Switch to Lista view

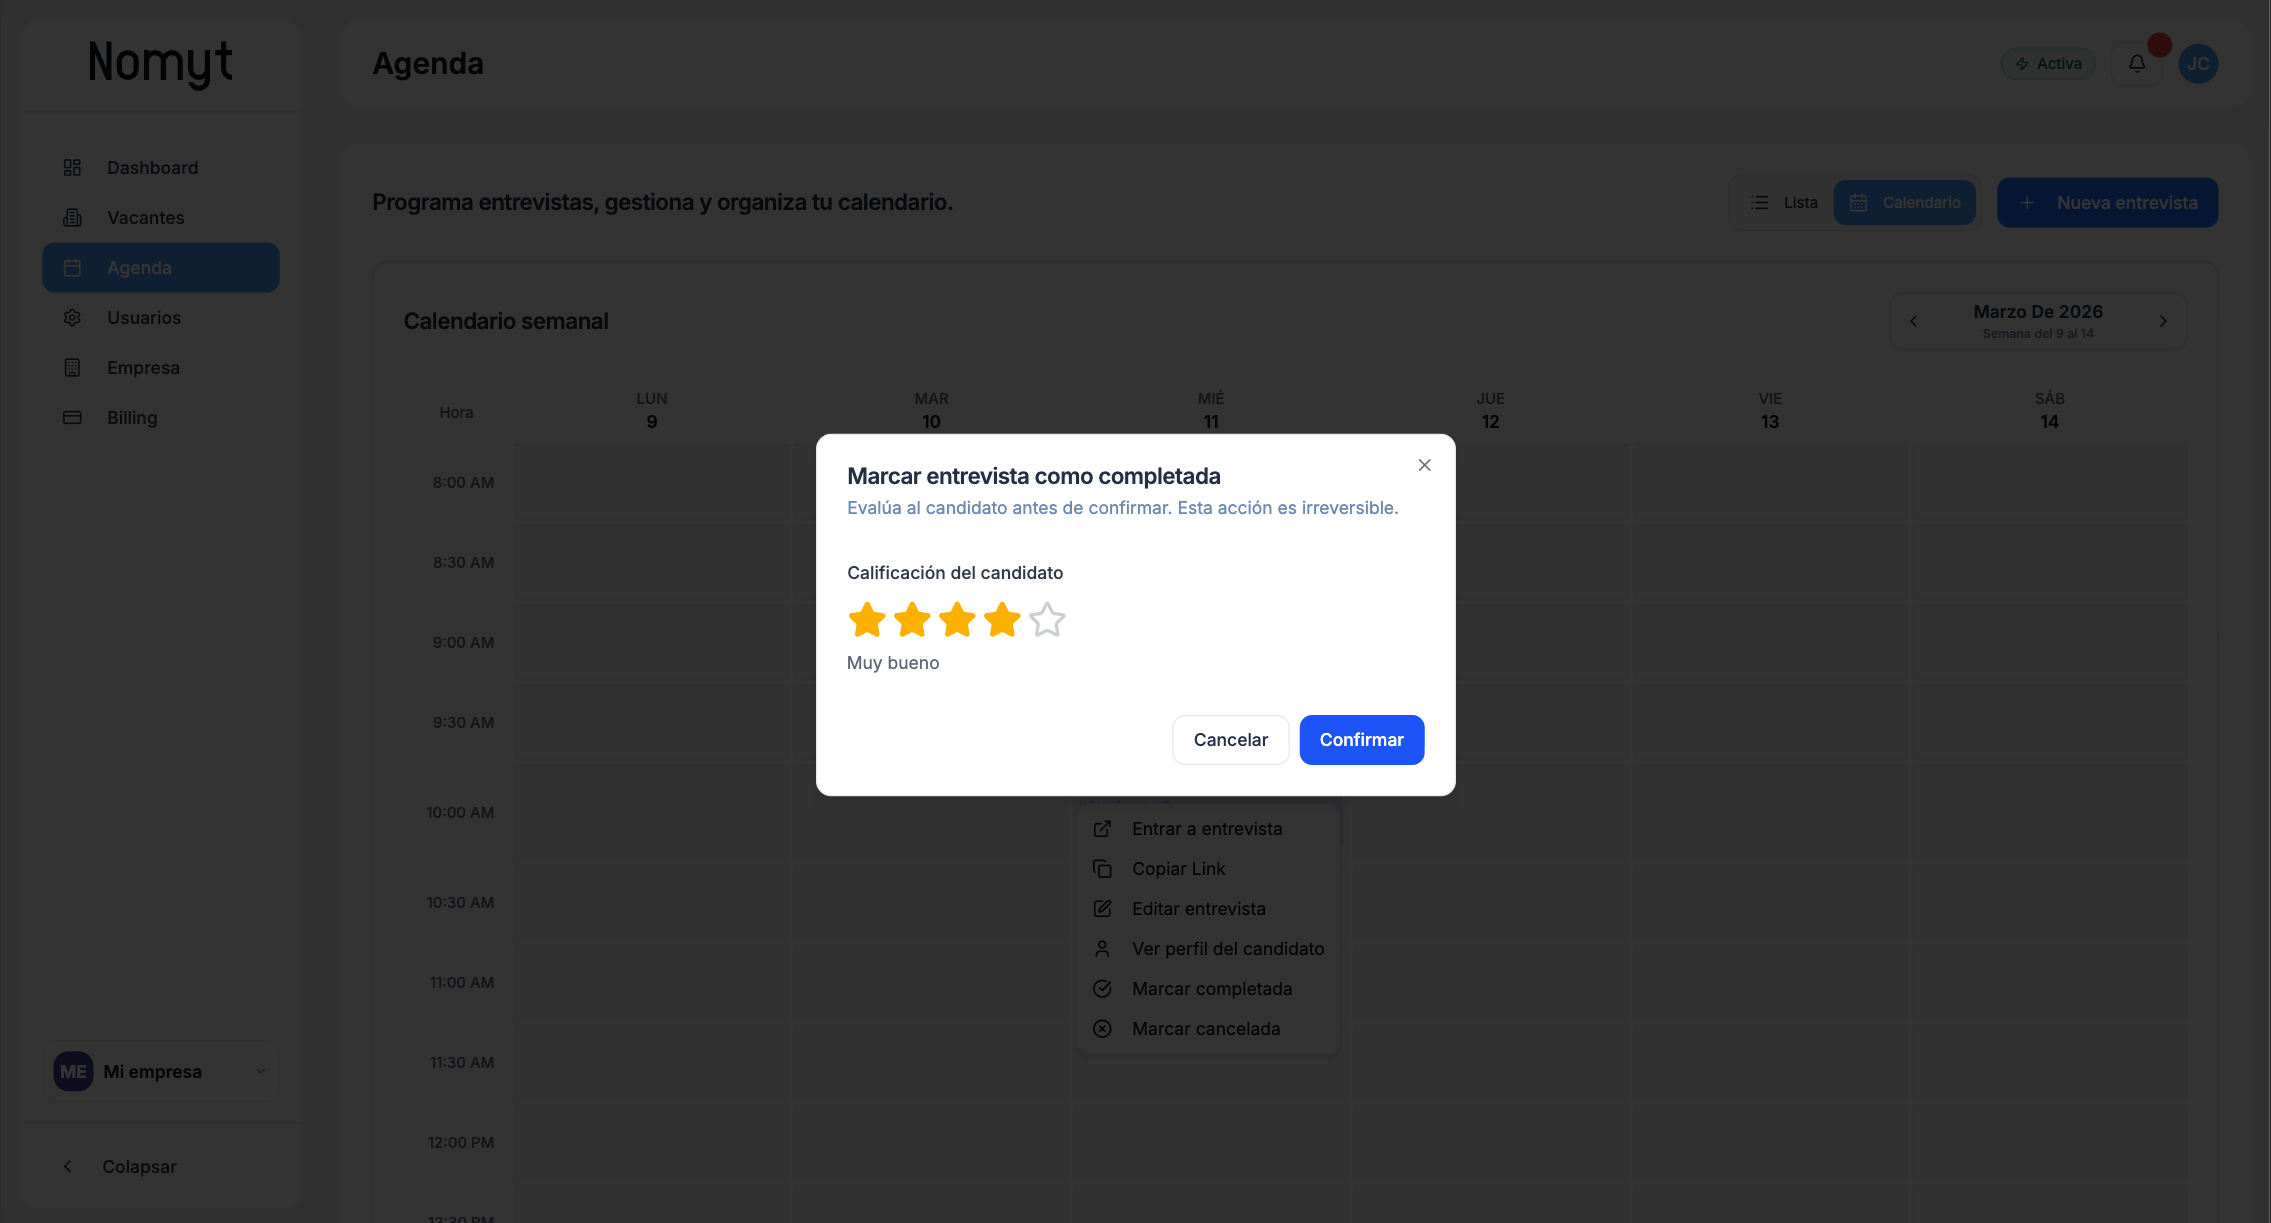pos(1784,203)
